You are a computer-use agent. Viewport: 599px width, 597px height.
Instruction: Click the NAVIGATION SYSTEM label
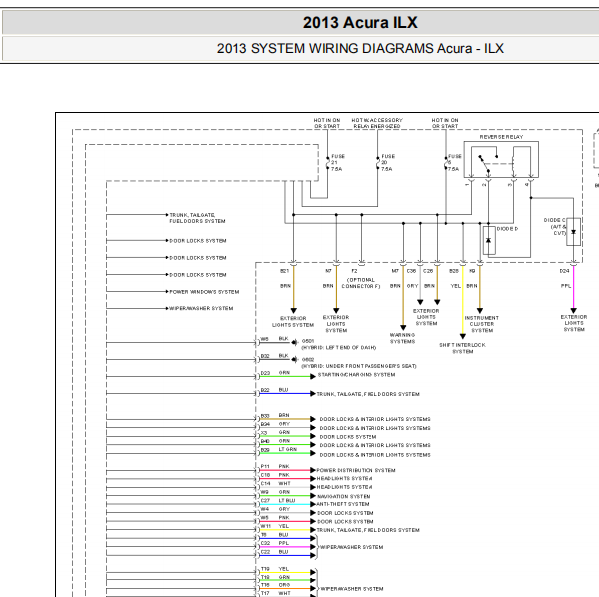tap(343, 497)
